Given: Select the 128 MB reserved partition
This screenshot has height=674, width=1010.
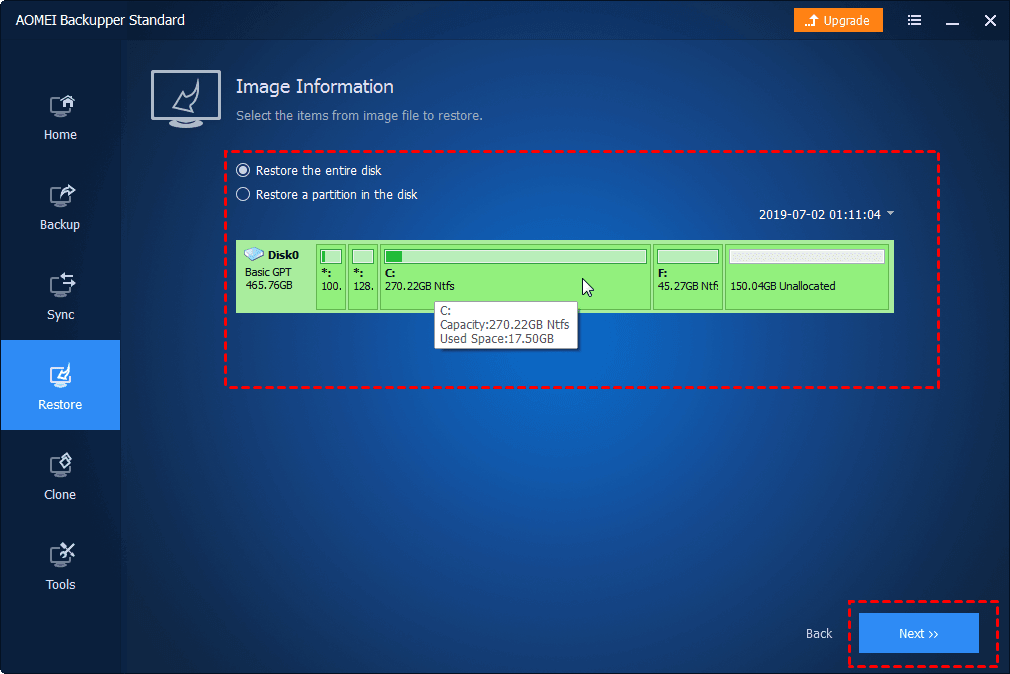Looking at the screenshot, I should click(x=363, y=276).
